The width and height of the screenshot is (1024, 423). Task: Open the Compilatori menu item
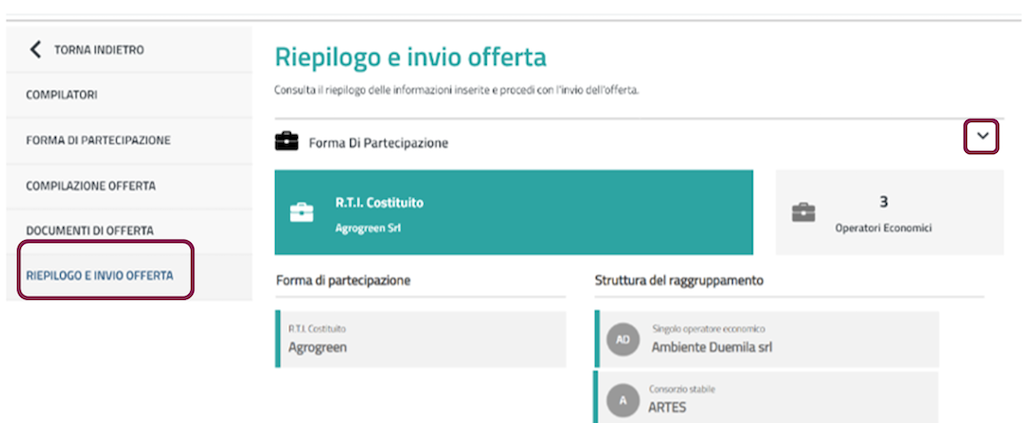pyautogui.click(x=62, y=95)
